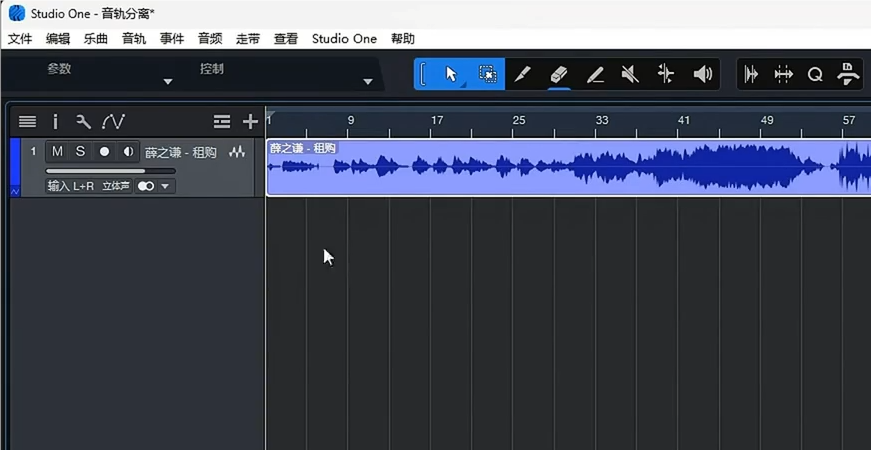
Task: Select the Listen speaker tool
Action: click(x=703, y=74)
